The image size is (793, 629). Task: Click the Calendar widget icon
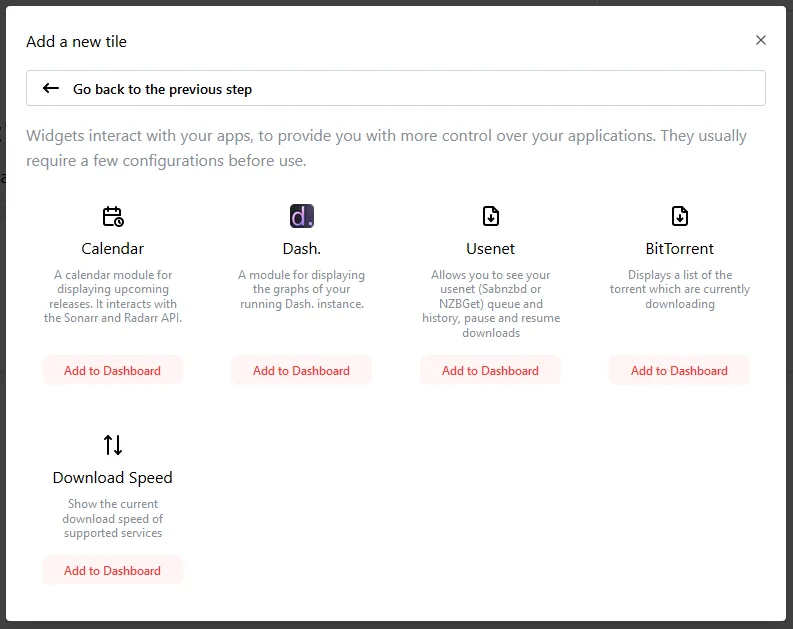click(x=113, y=216)
